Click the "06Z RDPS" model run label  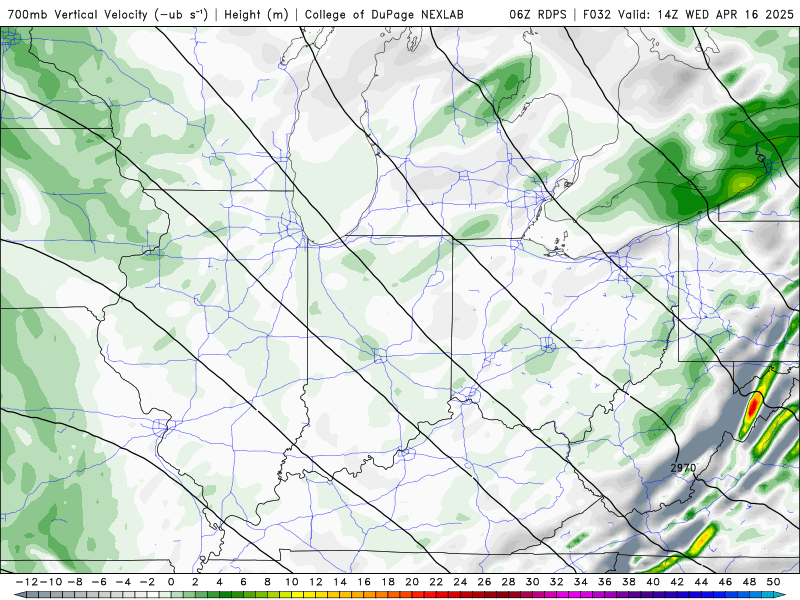pyautogui.click(x=538, y=15)
